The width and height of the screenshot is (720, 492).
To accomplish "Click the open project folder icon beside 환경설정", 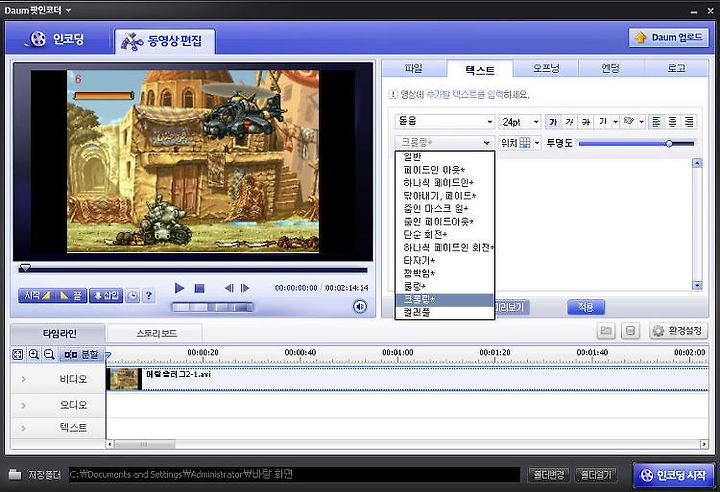I will (606, 331).
